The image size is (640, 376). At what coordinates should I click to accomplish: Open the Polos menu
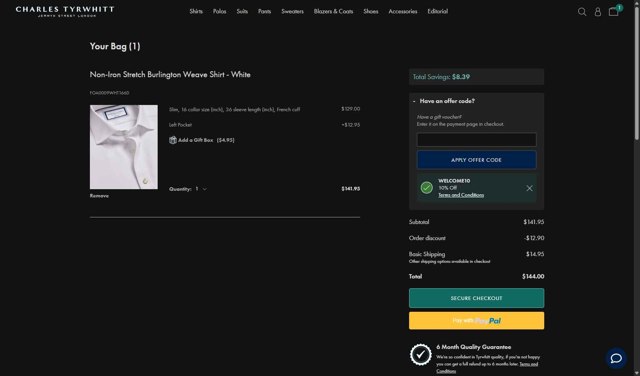(x=219, y=11)
